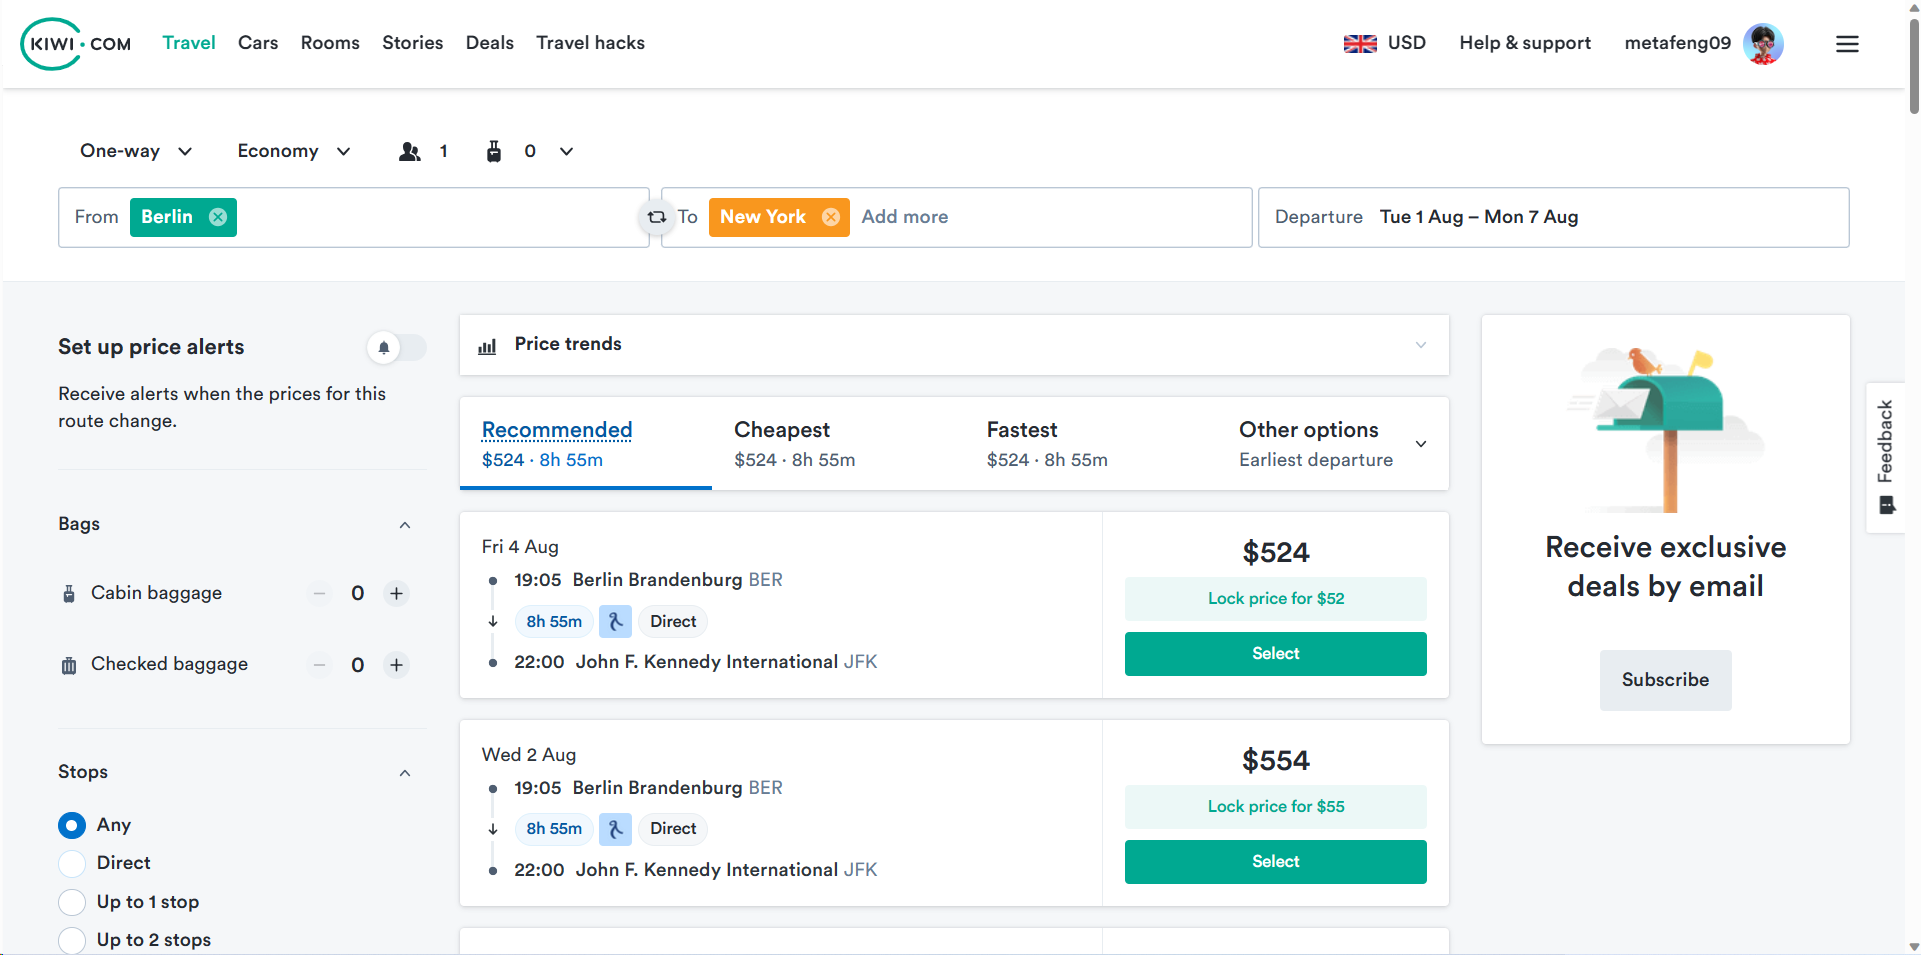
Task: Open the hamburger menu
Action: click(1847, 44)
